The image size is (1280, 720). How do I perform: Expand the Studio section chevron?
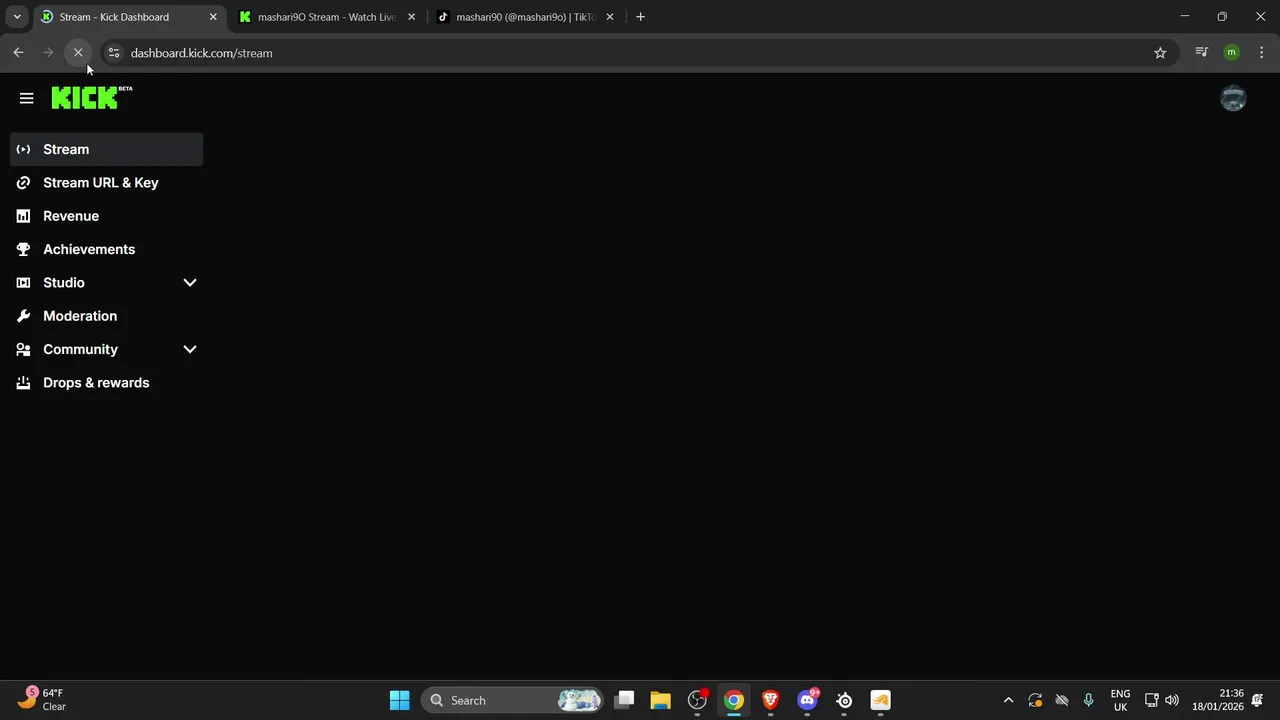tap(190, 283)
